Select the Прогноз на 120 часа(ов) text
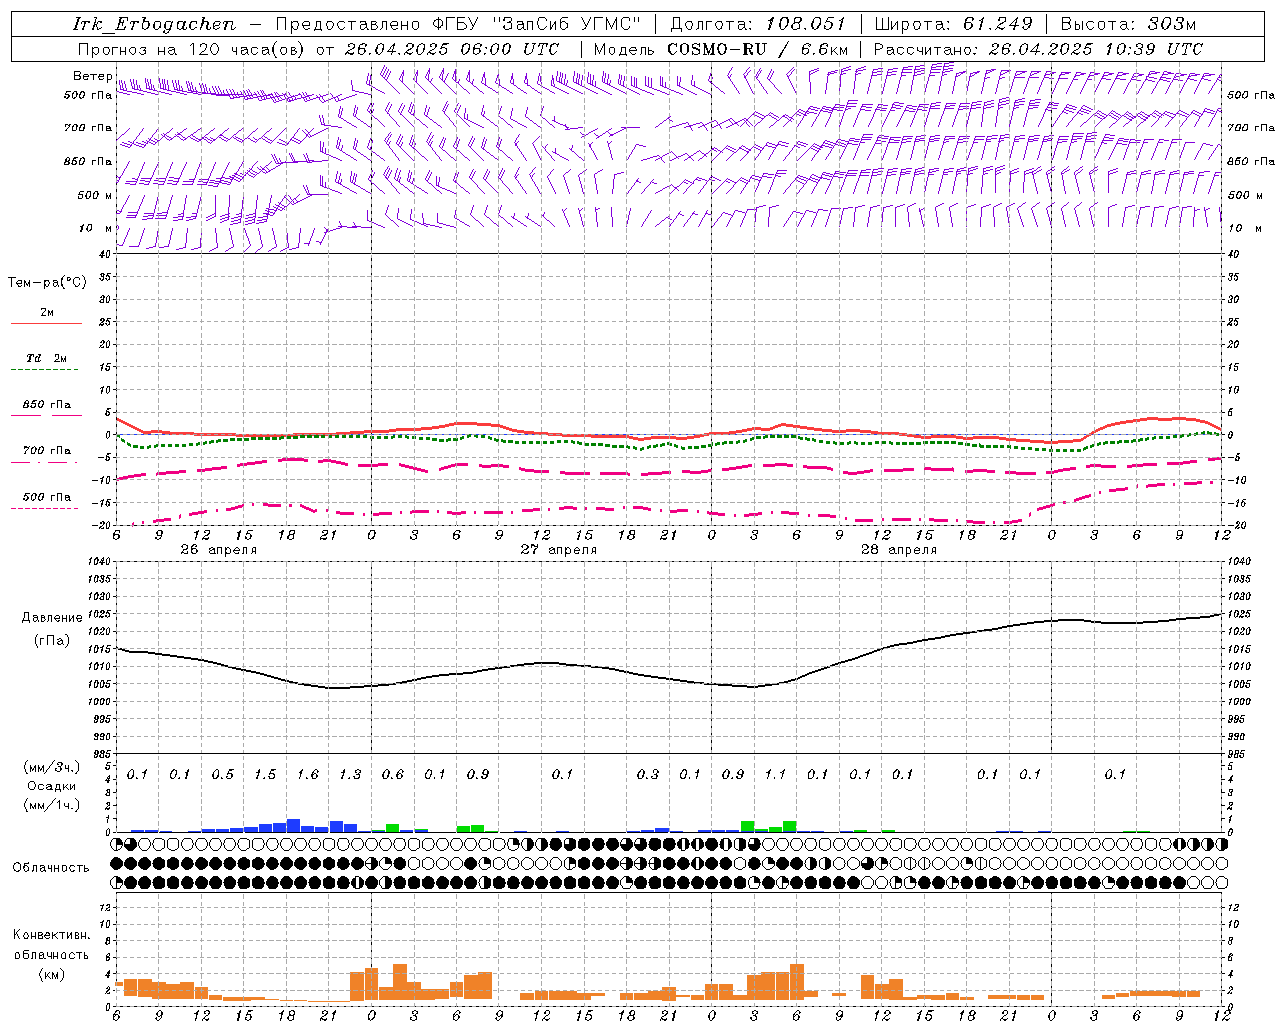Viewport: 1280px width, 1024px height. 193,49
